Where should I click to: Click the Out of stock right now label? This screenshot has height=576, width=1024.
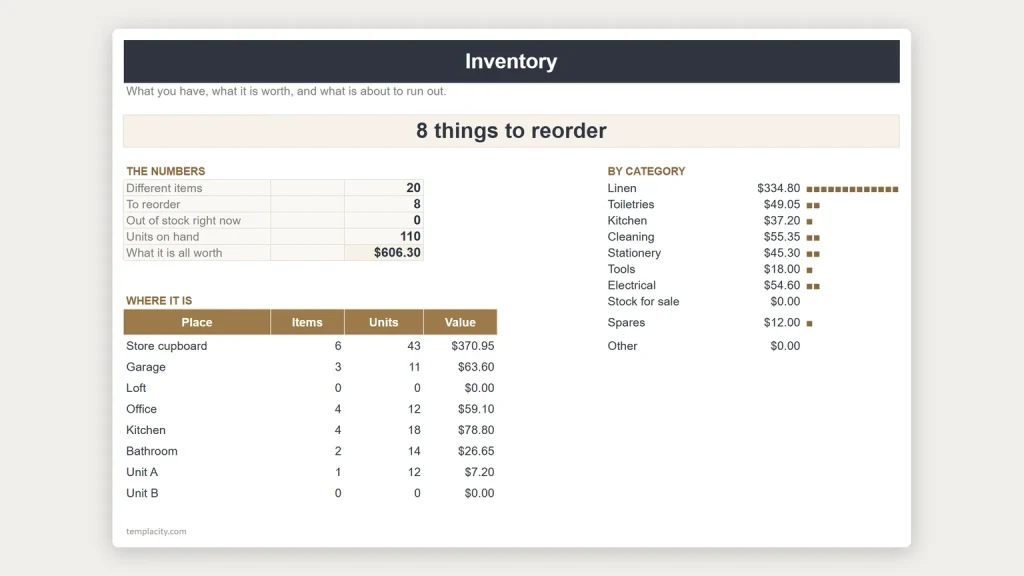[184, 221]
